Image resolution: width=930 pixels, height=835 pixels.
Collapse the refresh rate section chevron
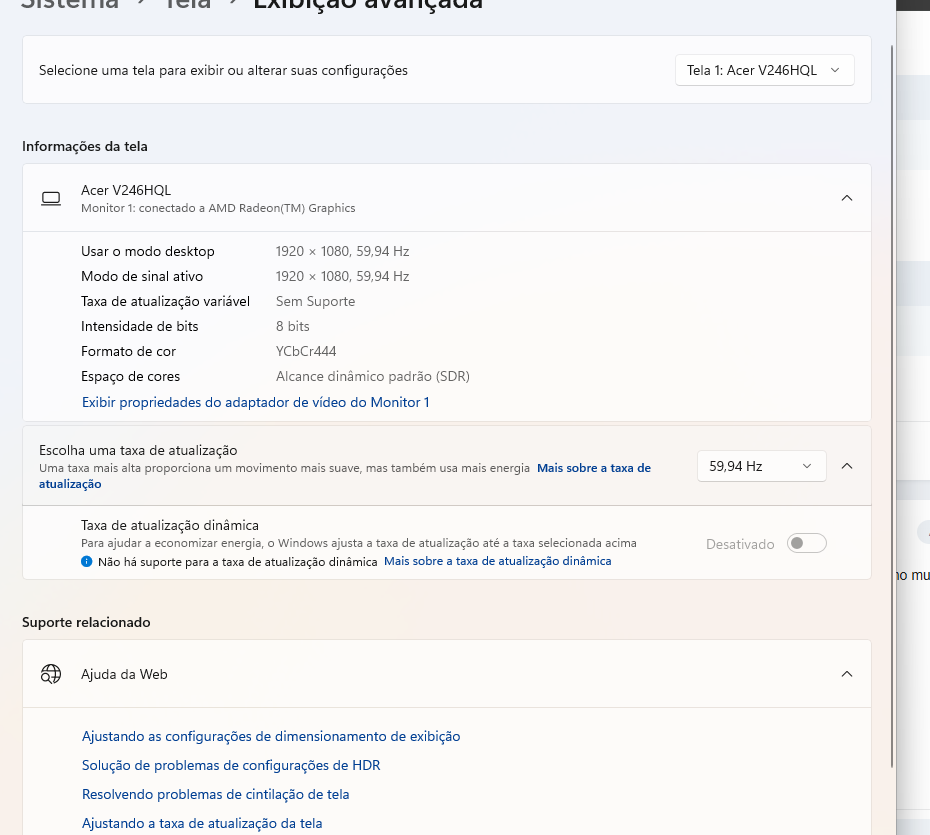coord(846,466)
